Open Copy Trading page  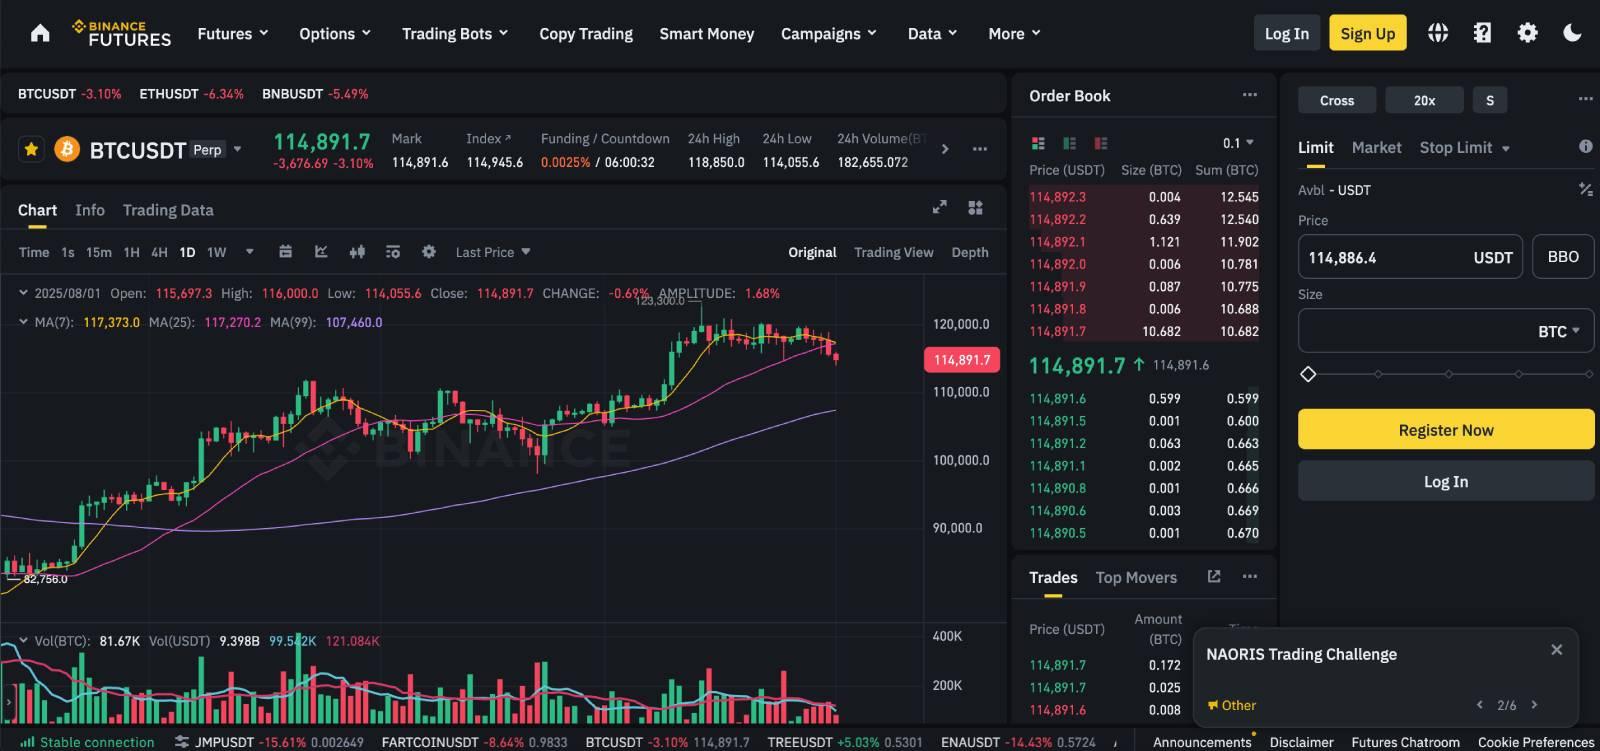[586, 33]
